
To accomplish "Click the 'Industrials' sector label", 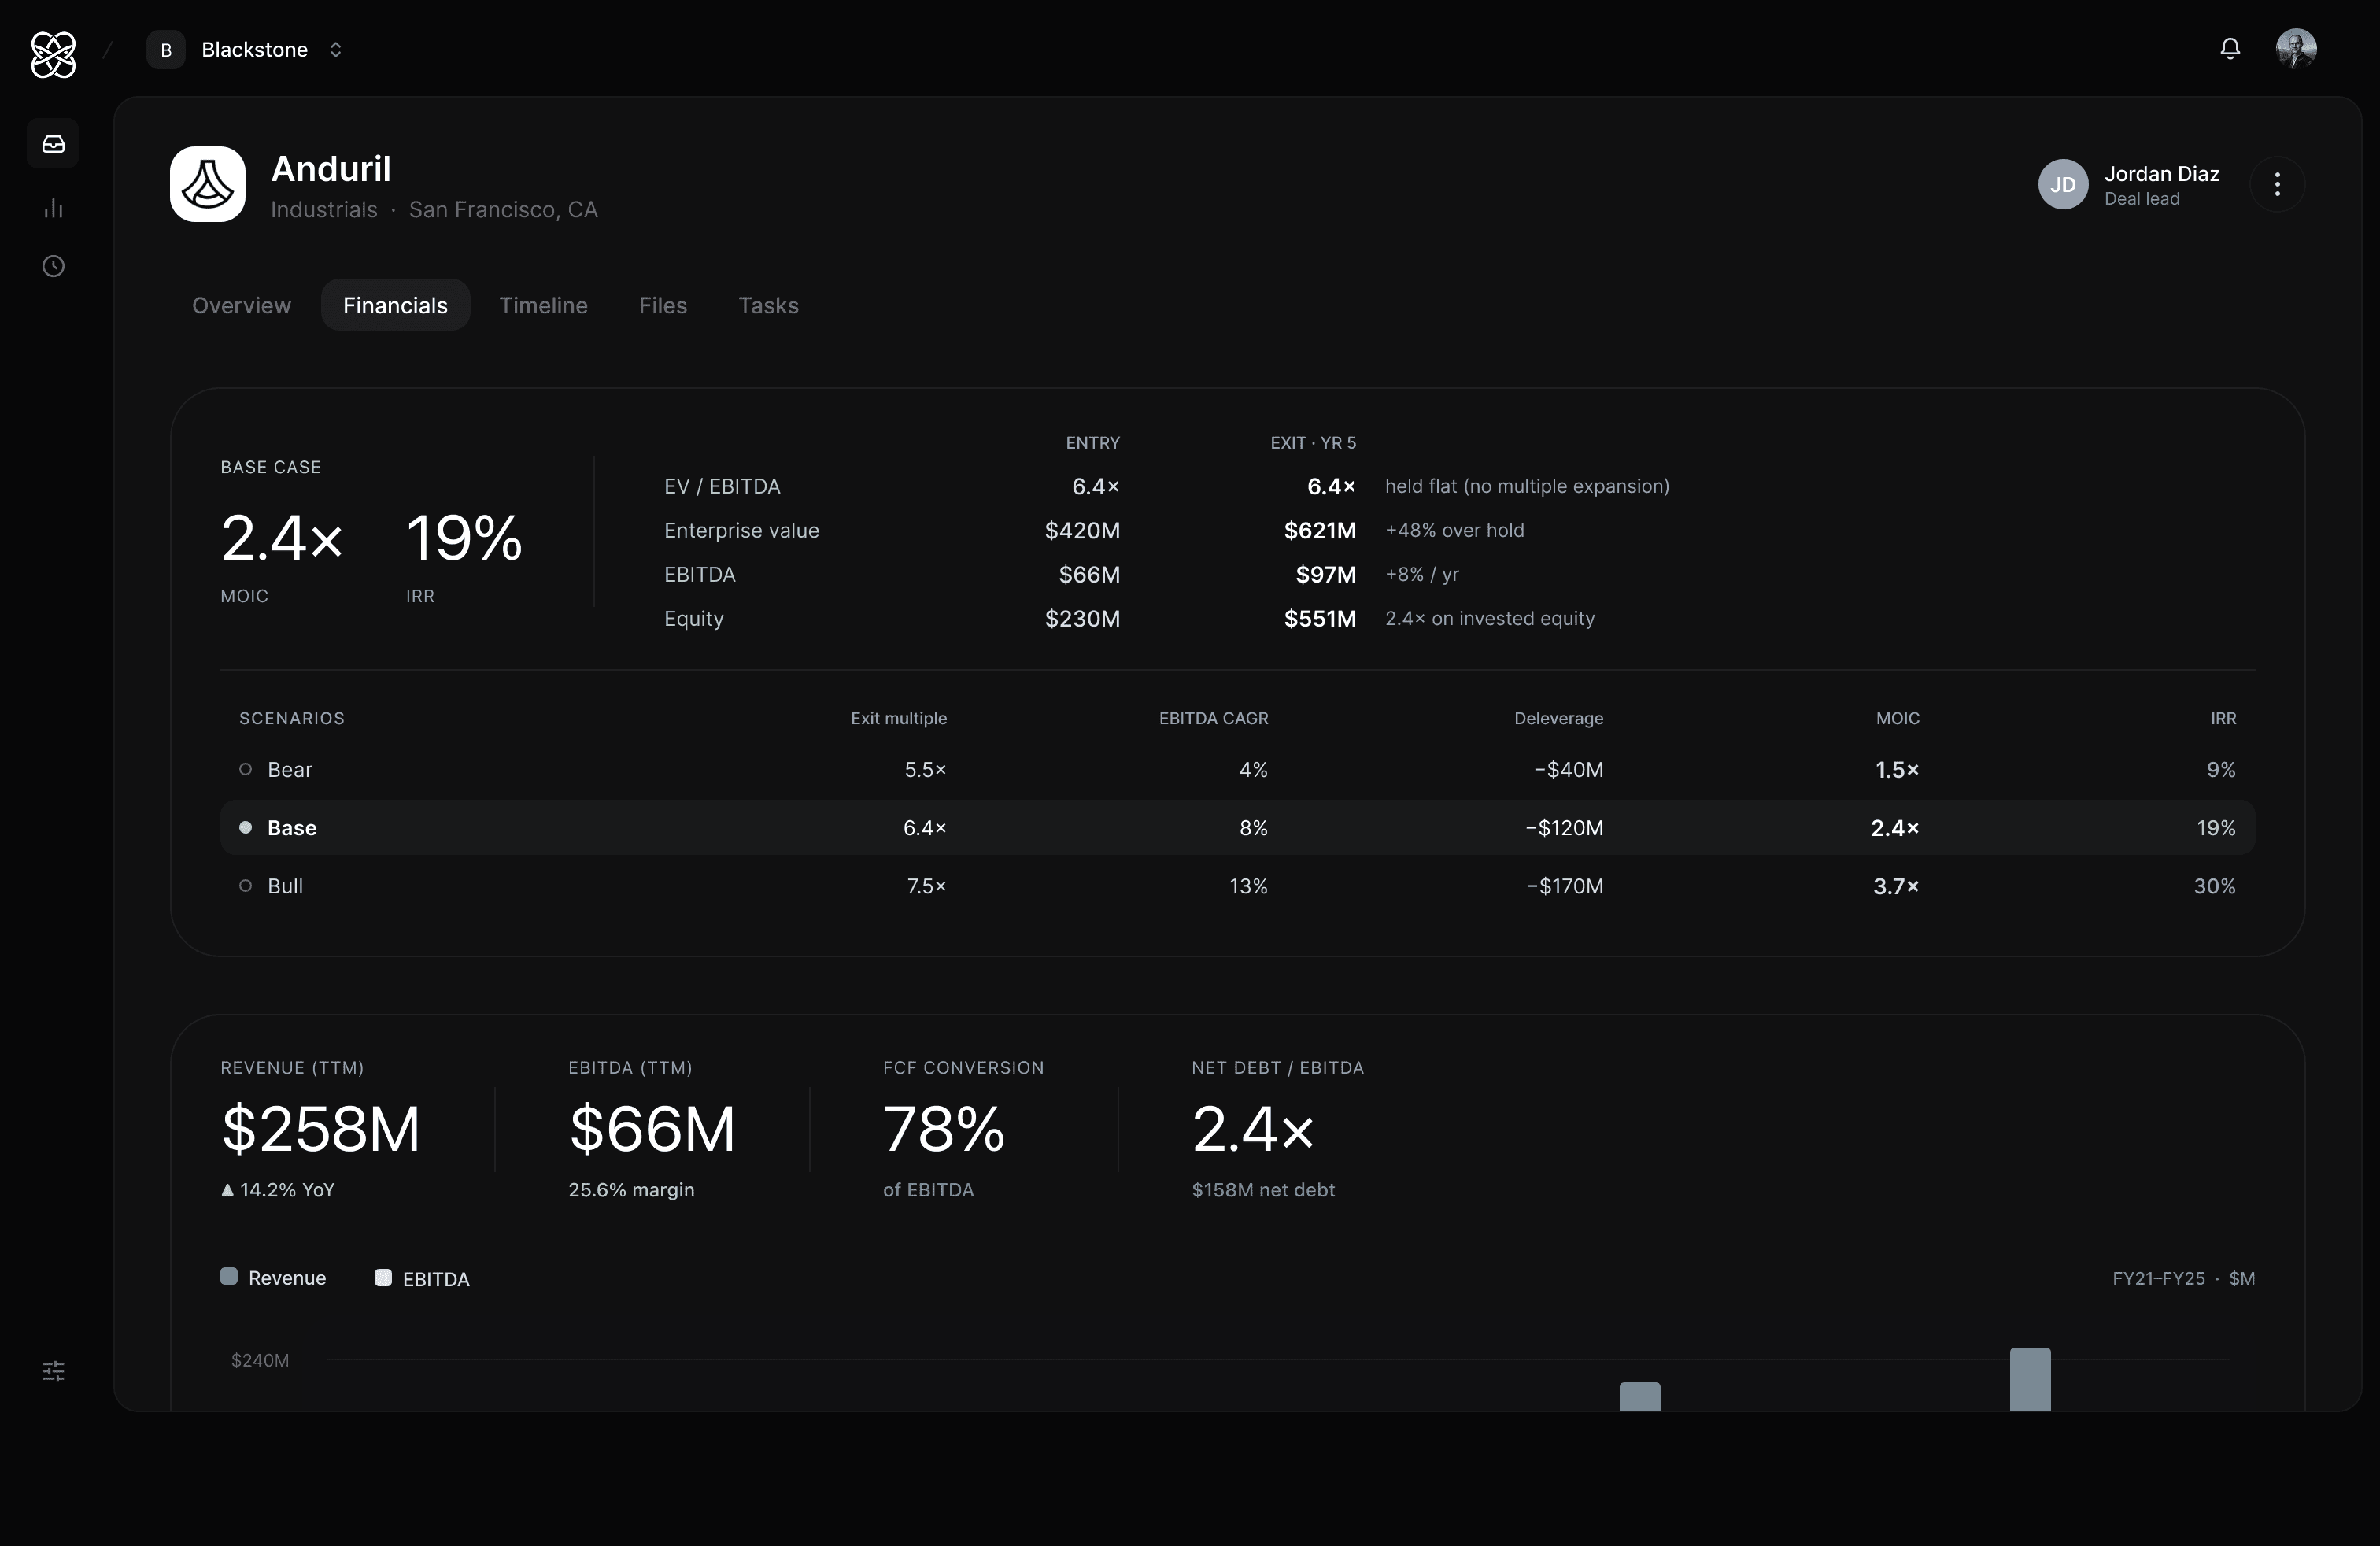I will point(324,210).
